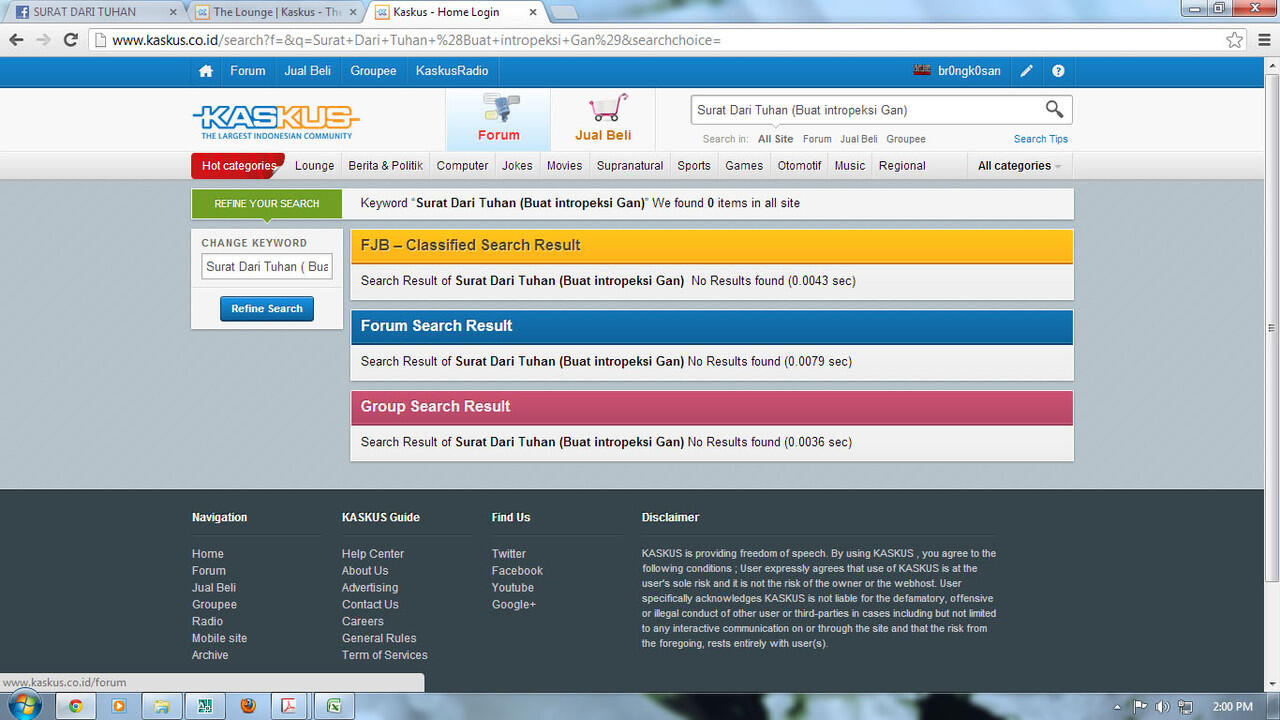The width and height of the screenshot is (1280, 720).
Task: Switch to The Lounge Kaskus tab
Action: [277, 12]
